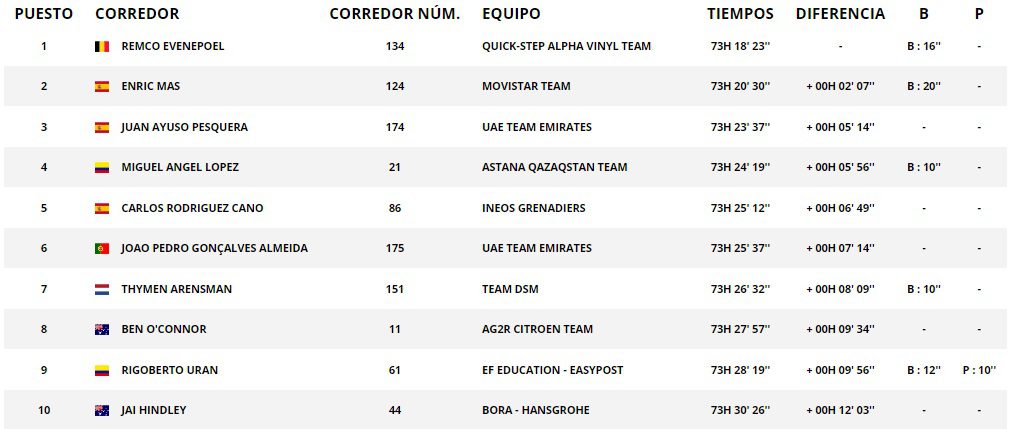Click the Spanish flag beside Enric Mas
Image resolution: width=1013 pixels, height=429 pixels.
[x=102, y=87]
